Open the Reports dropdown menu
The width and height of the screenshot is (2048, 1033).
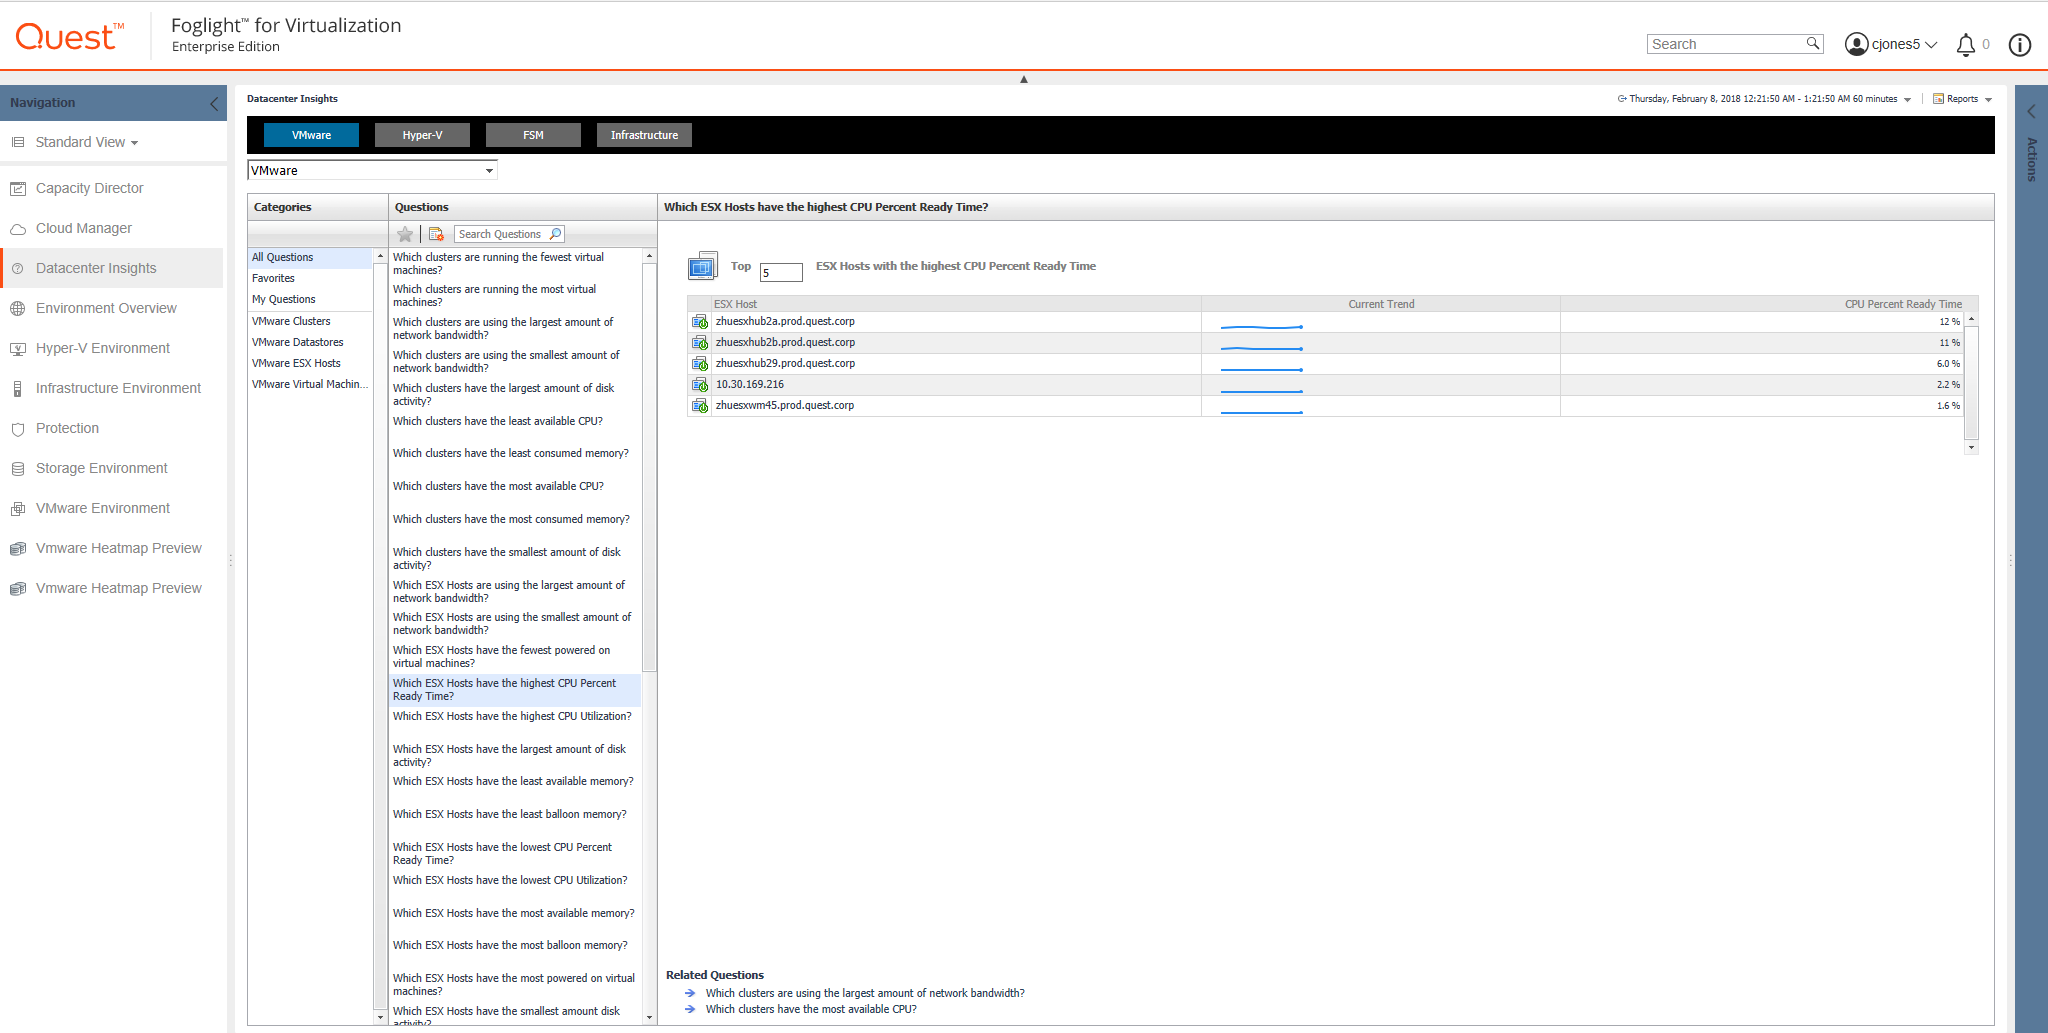[1962, 99]
